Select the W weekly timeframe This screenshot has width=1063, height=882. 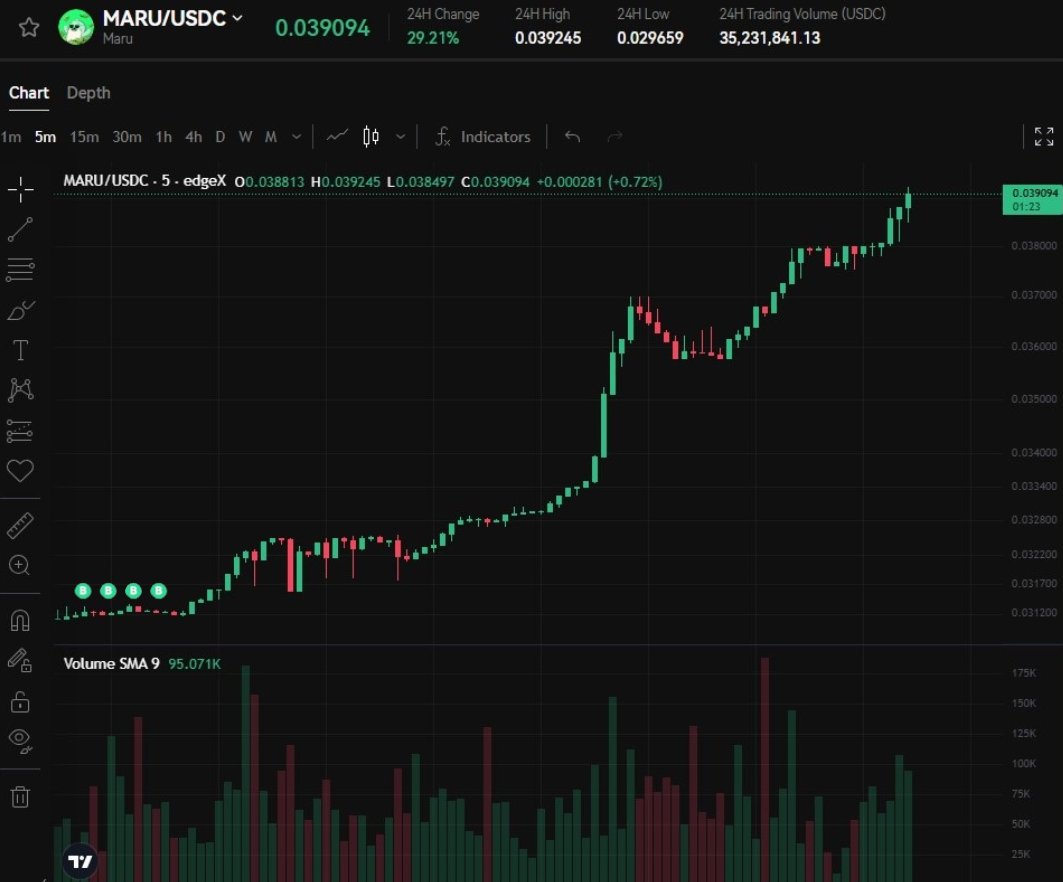click(245, 137)
